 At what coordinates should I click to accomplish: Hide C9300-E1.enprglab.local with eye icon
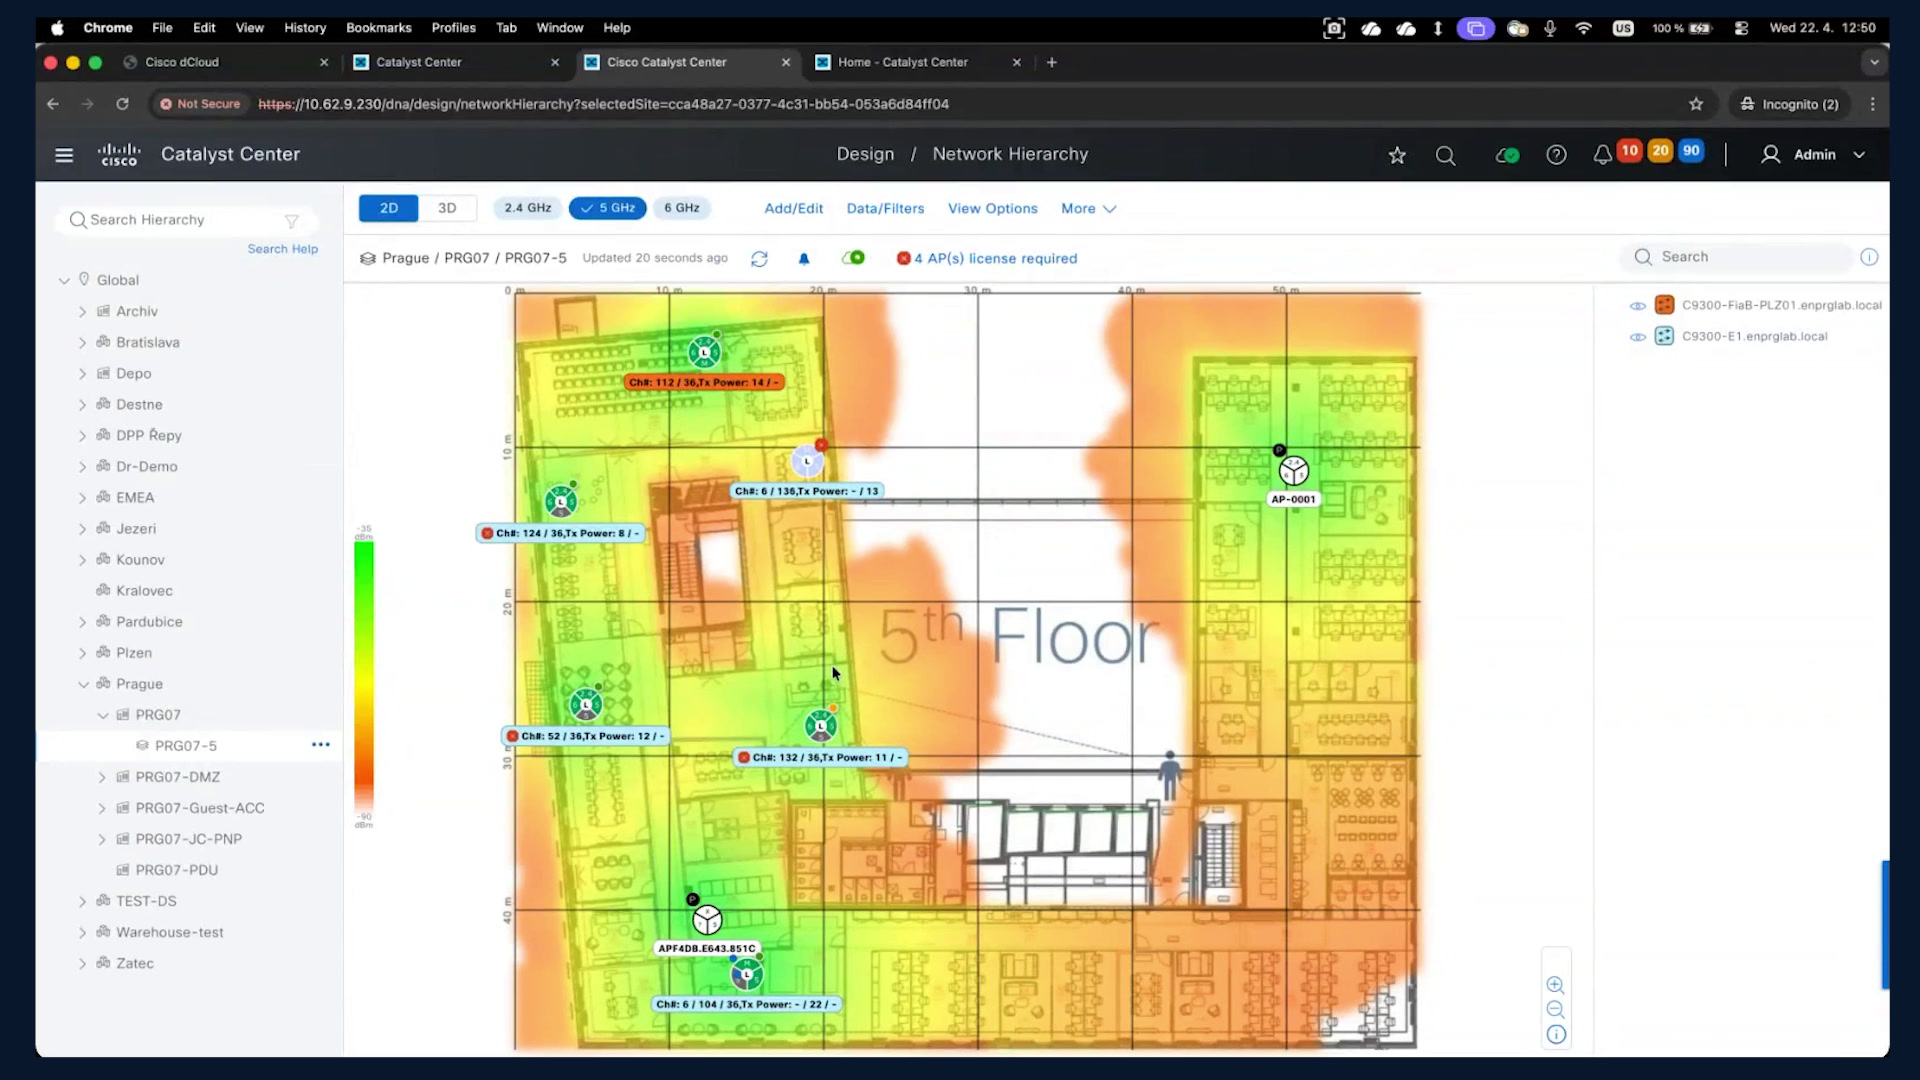(1637, 337)
